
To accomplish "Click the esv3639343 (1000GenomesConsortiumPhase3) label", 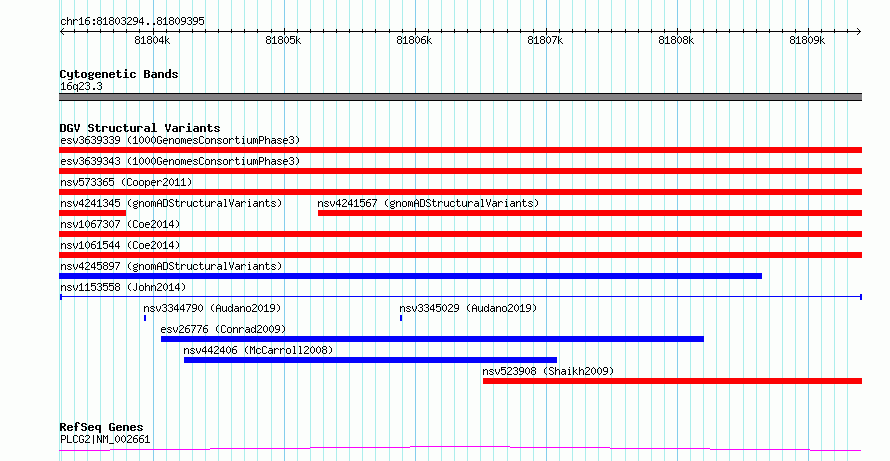I will (180, 161).
